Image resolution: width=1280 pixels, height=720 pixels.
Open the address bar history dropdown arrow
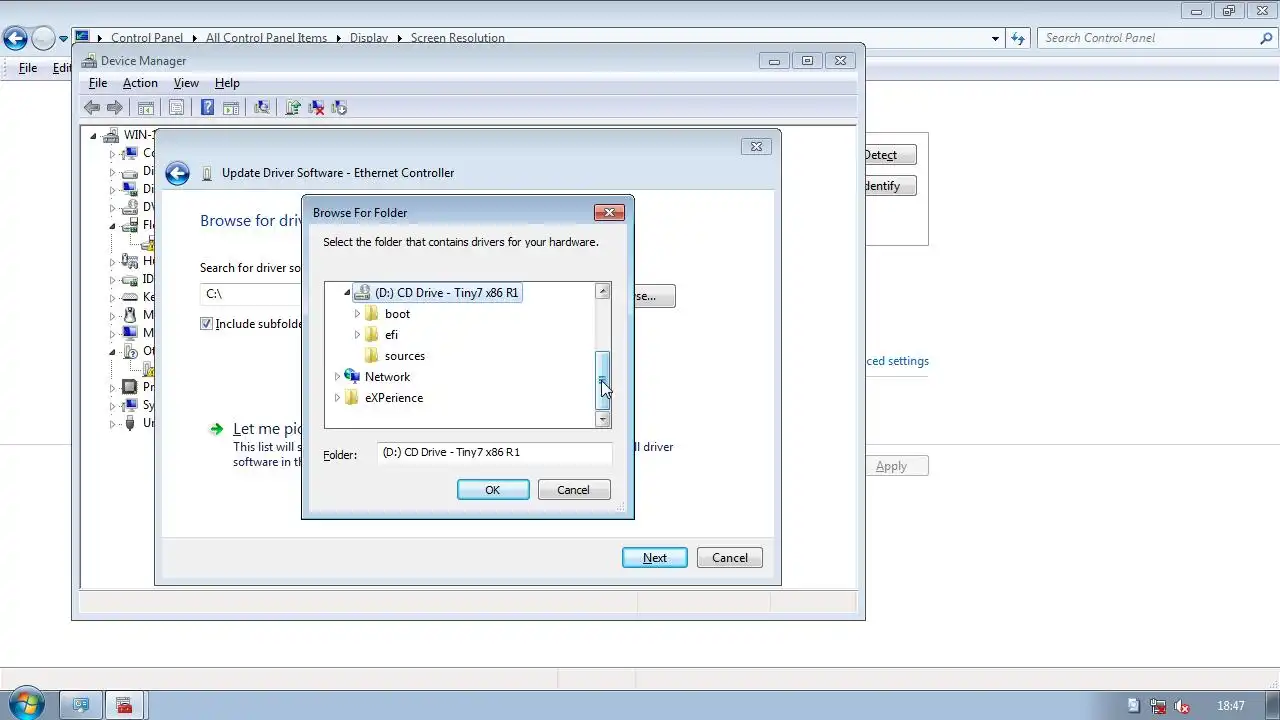[x=995, y=38]
